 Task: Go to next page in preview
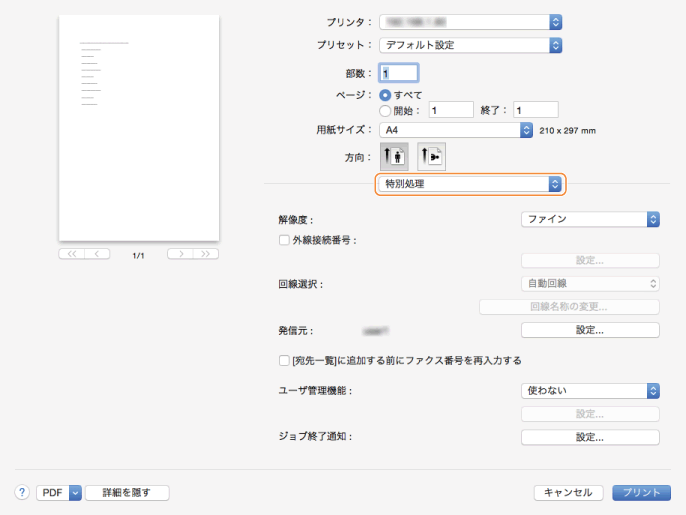tap(180, 254)
